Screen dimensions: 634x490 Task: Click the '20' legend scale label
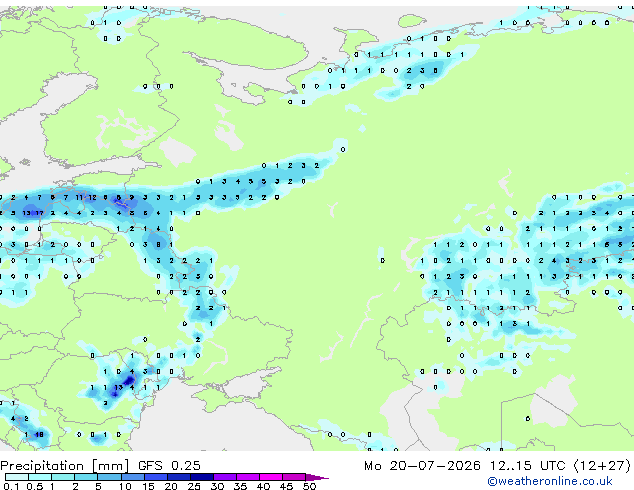point(171,486)
